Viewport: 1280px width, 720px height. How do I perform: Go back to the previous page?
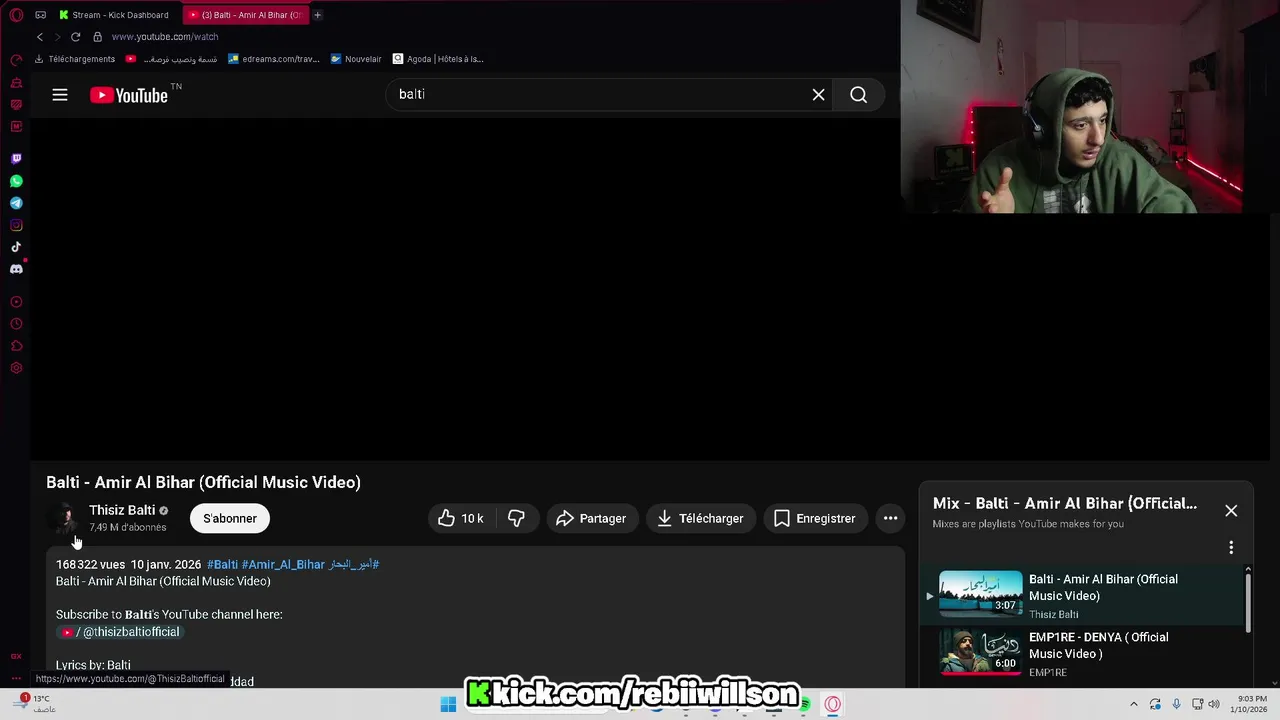[x=40, y=37]
